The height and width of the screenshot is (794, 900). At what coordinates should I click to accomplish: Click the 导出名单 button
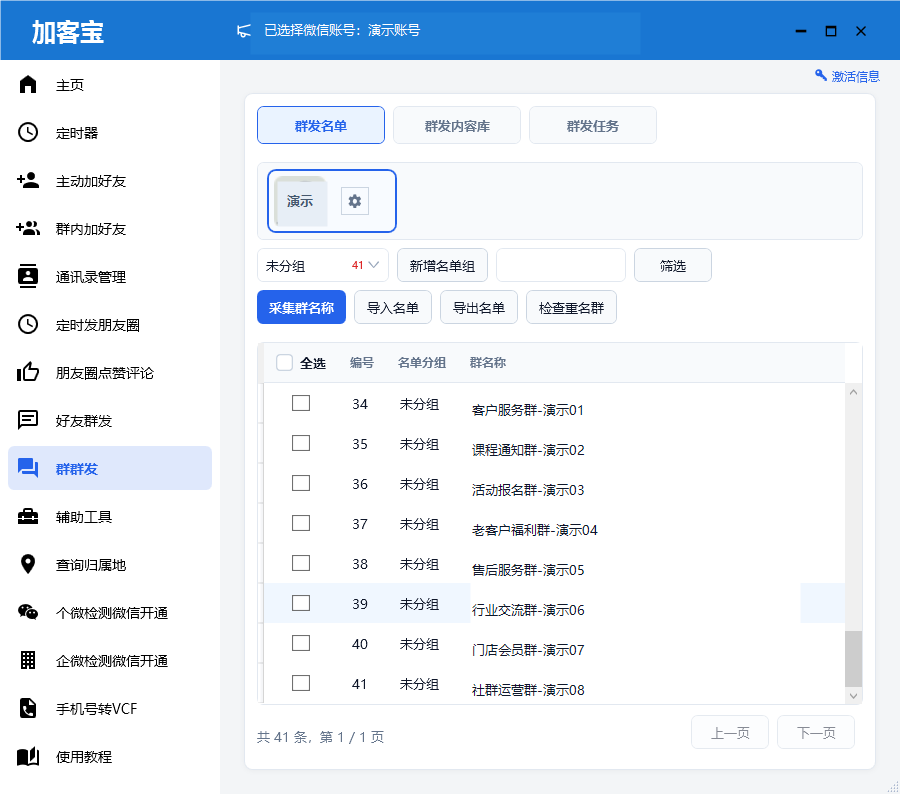[479, 307]
